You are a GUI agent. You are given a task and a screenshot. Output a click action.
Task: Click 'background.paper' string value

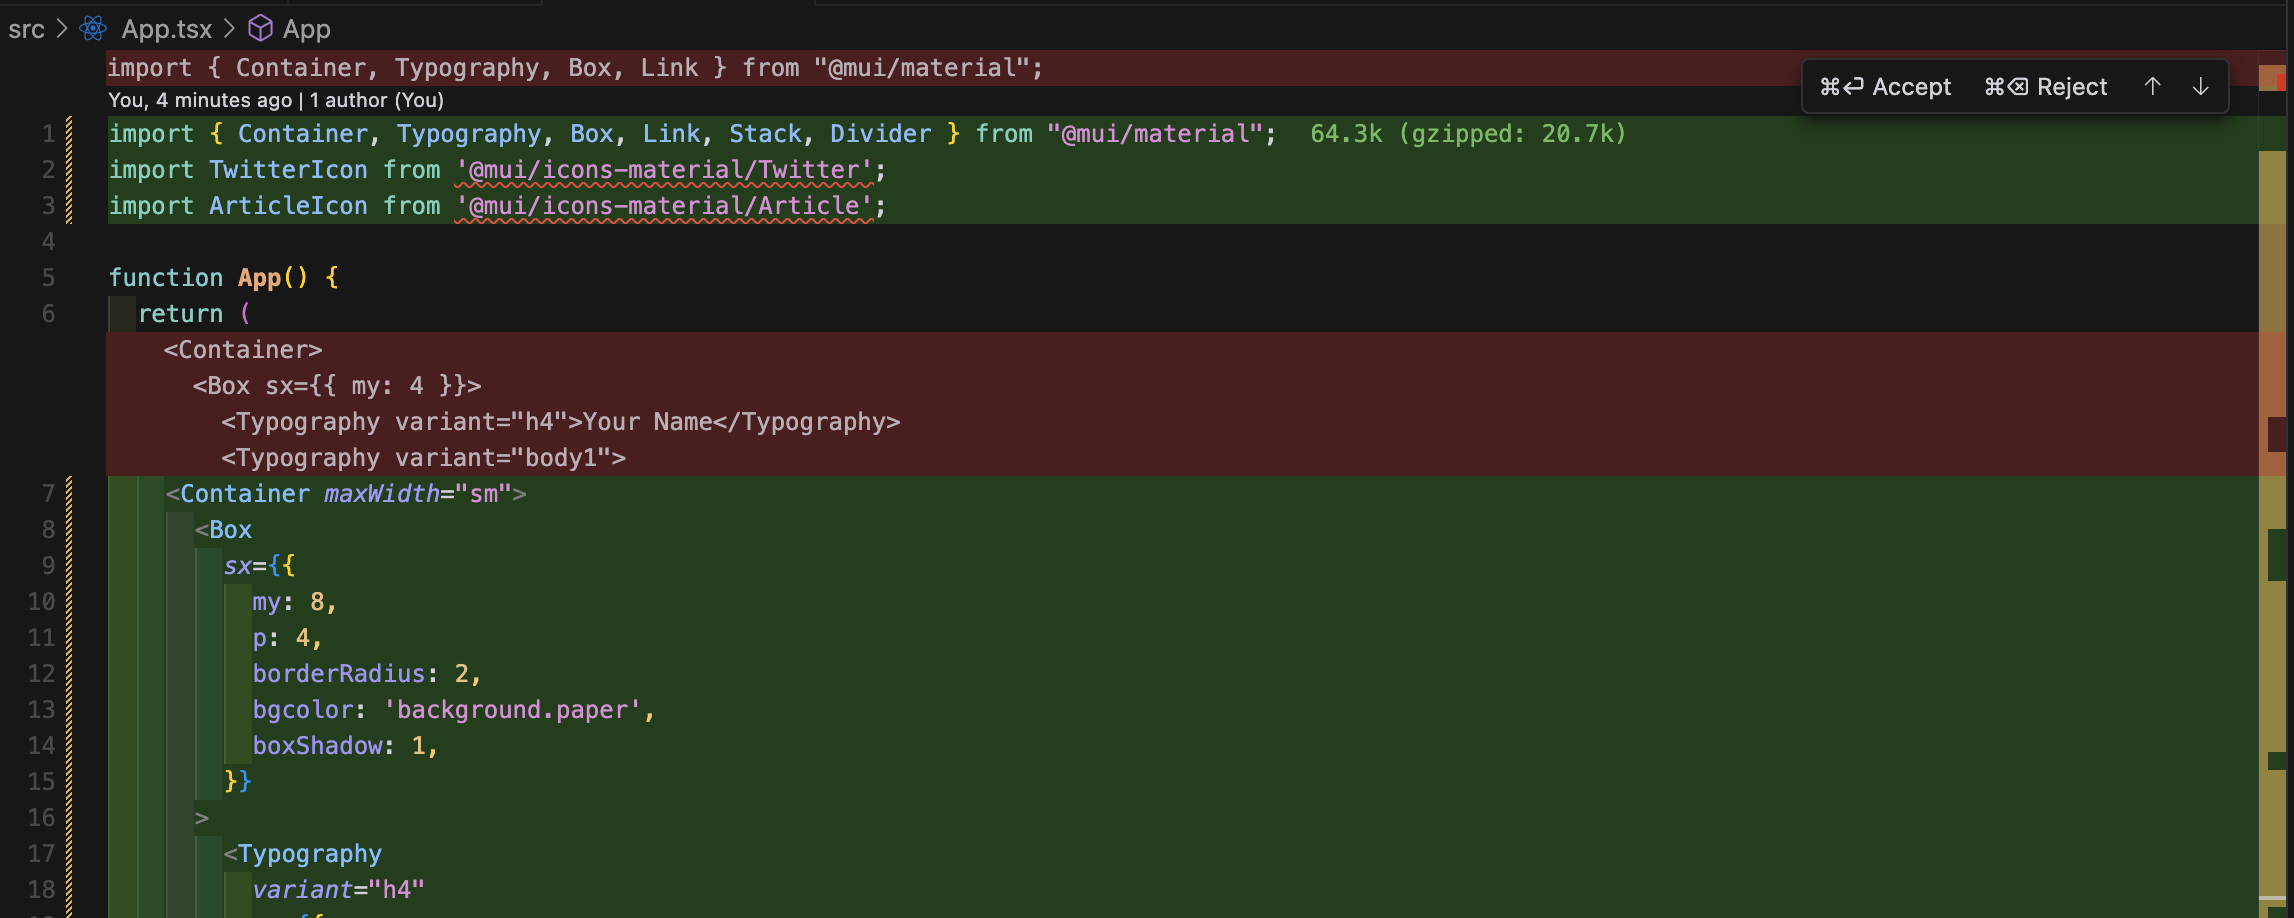coord(512,710)
